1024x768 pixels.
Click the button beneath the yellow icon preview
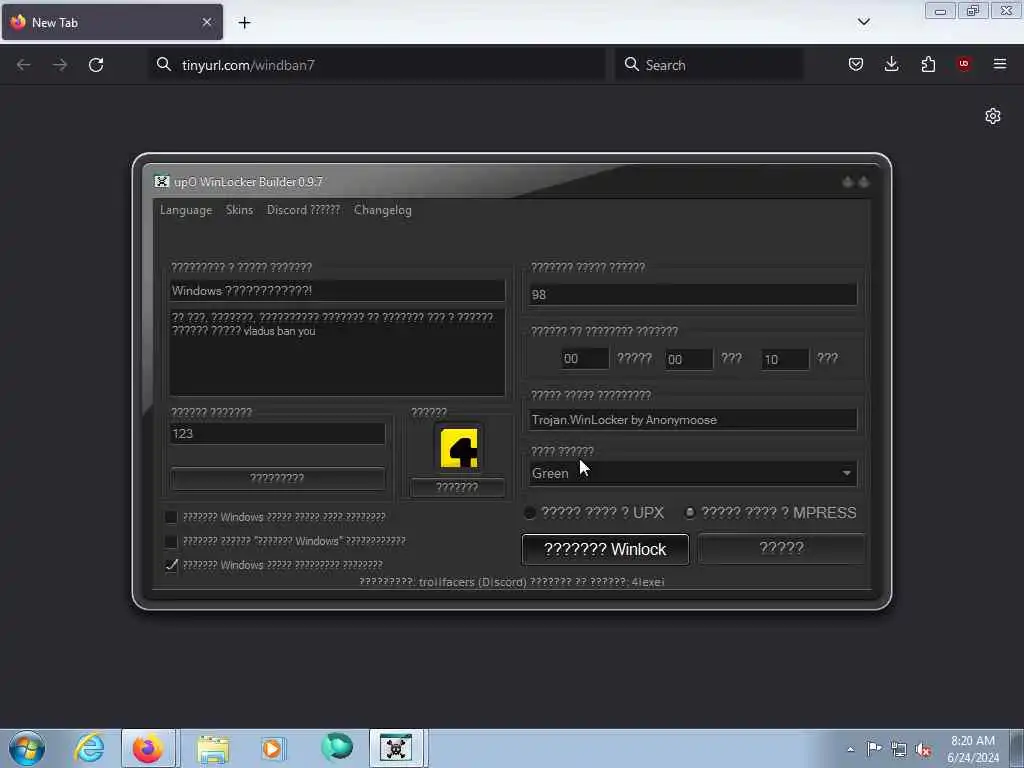(457, 487)
